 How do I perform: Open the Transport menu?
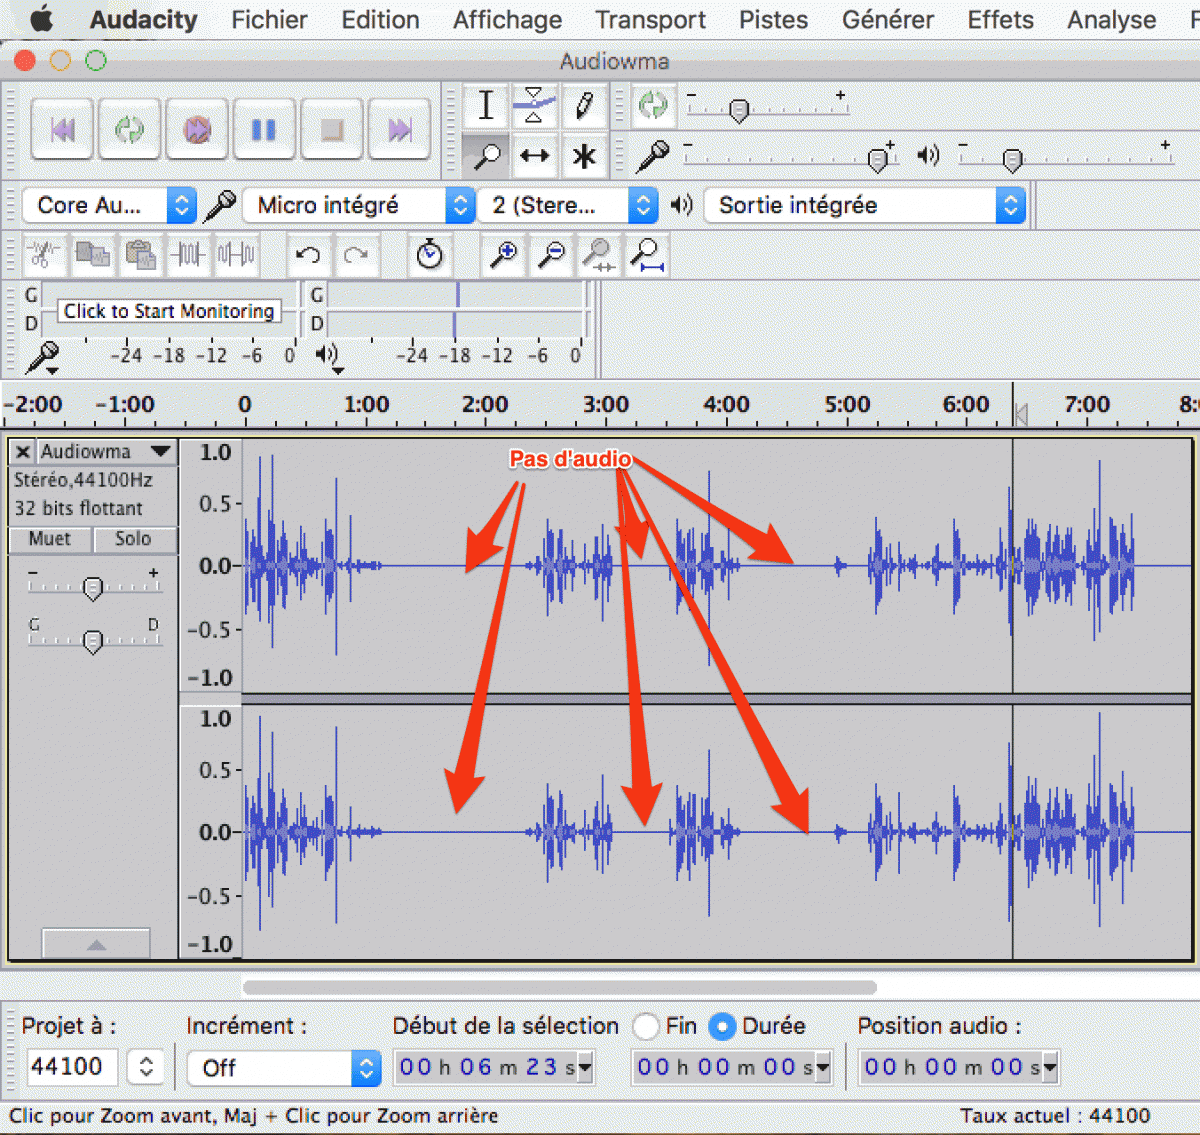pyautogui.click(x=650, y=20)
